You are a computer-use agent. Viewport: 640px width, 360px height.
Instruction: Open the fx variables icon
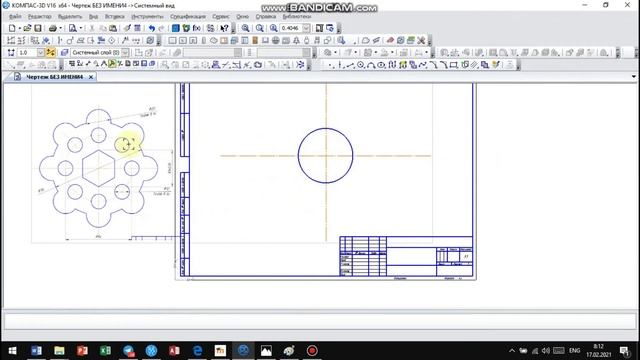197,28
